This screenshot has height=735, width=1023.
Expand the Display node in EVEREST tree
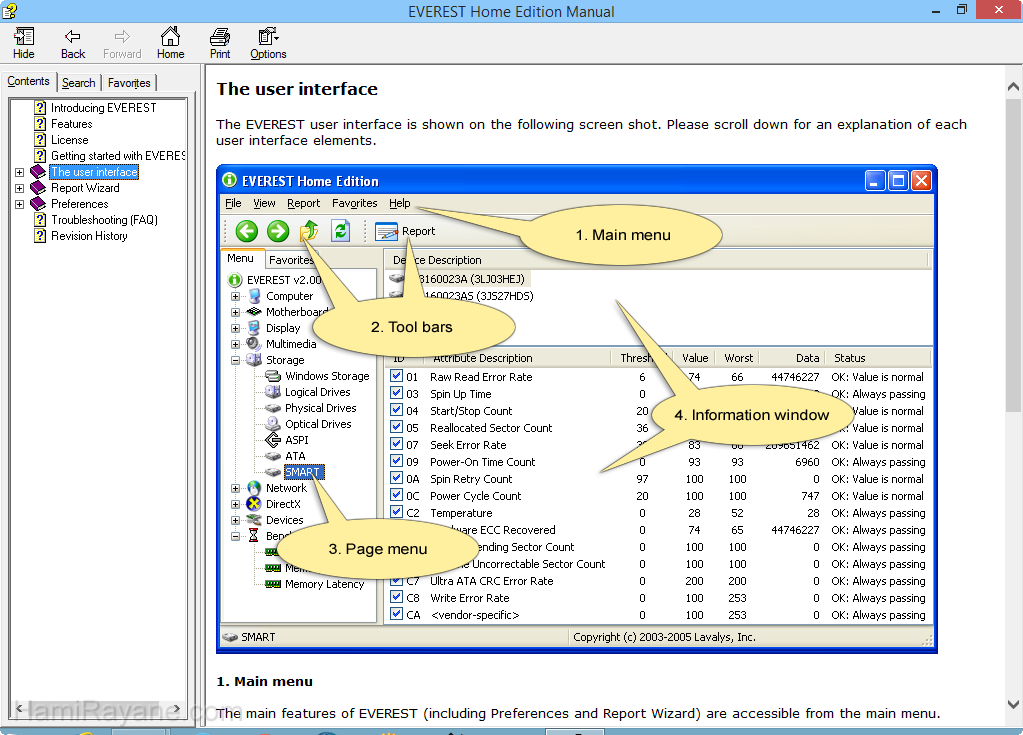tap(236, 328)
